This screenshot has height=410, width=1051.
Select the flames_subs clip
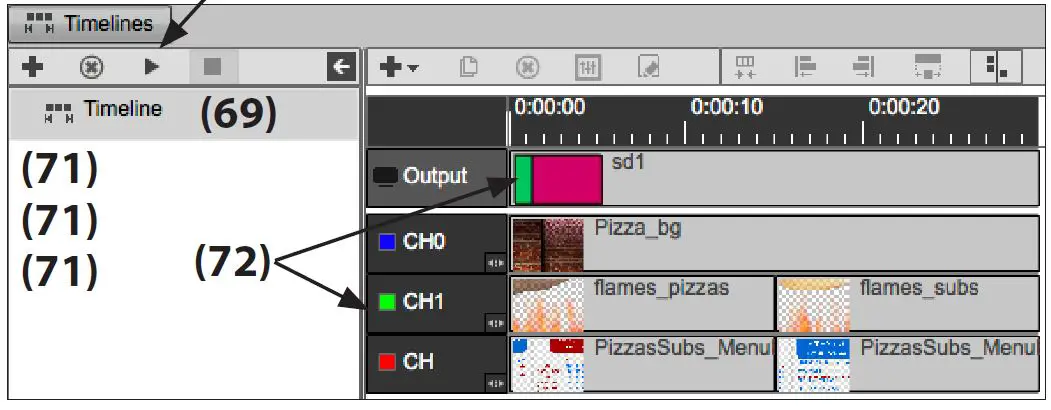click(906, 303)
